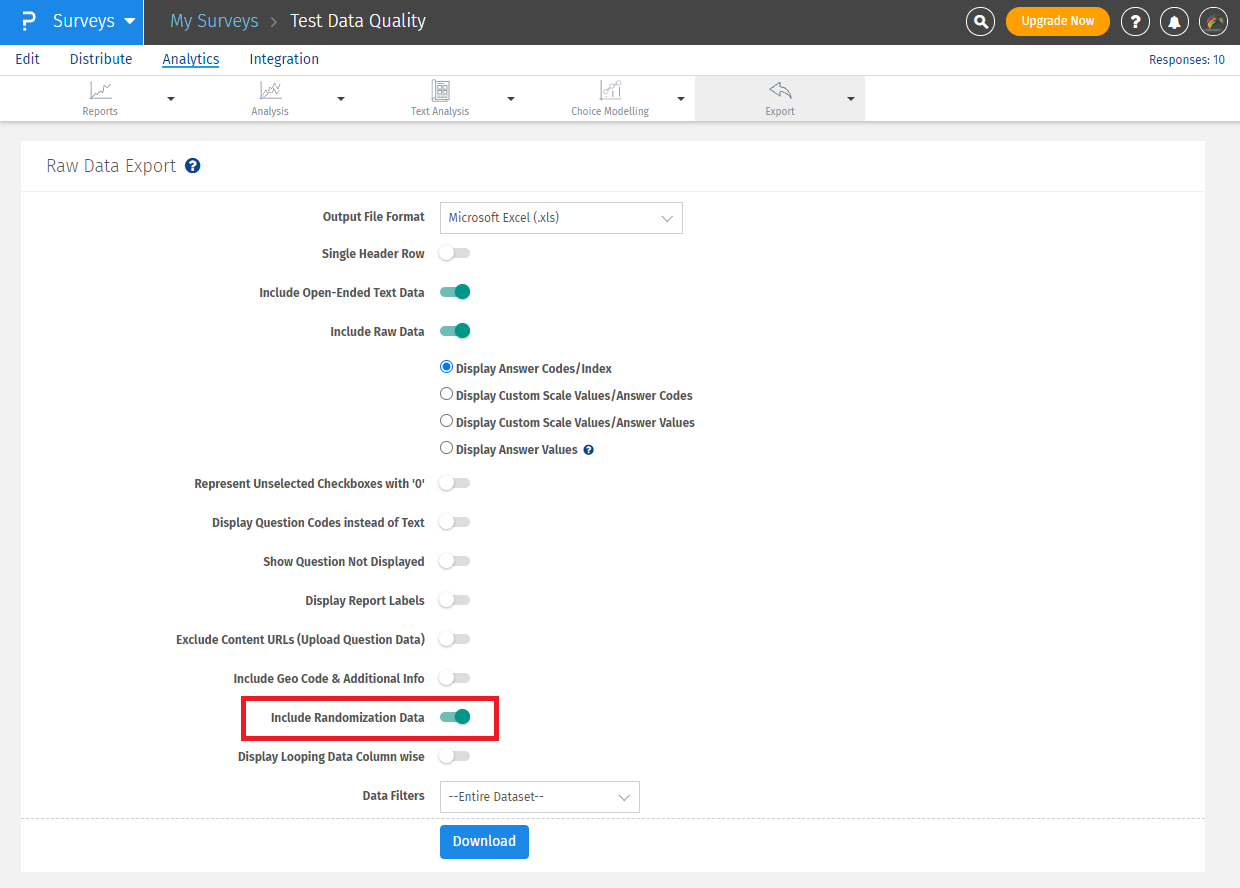The height and width of the screenshot is (888, 1240).
Task: Click the Upgrade Now button
Action: 1057,21
